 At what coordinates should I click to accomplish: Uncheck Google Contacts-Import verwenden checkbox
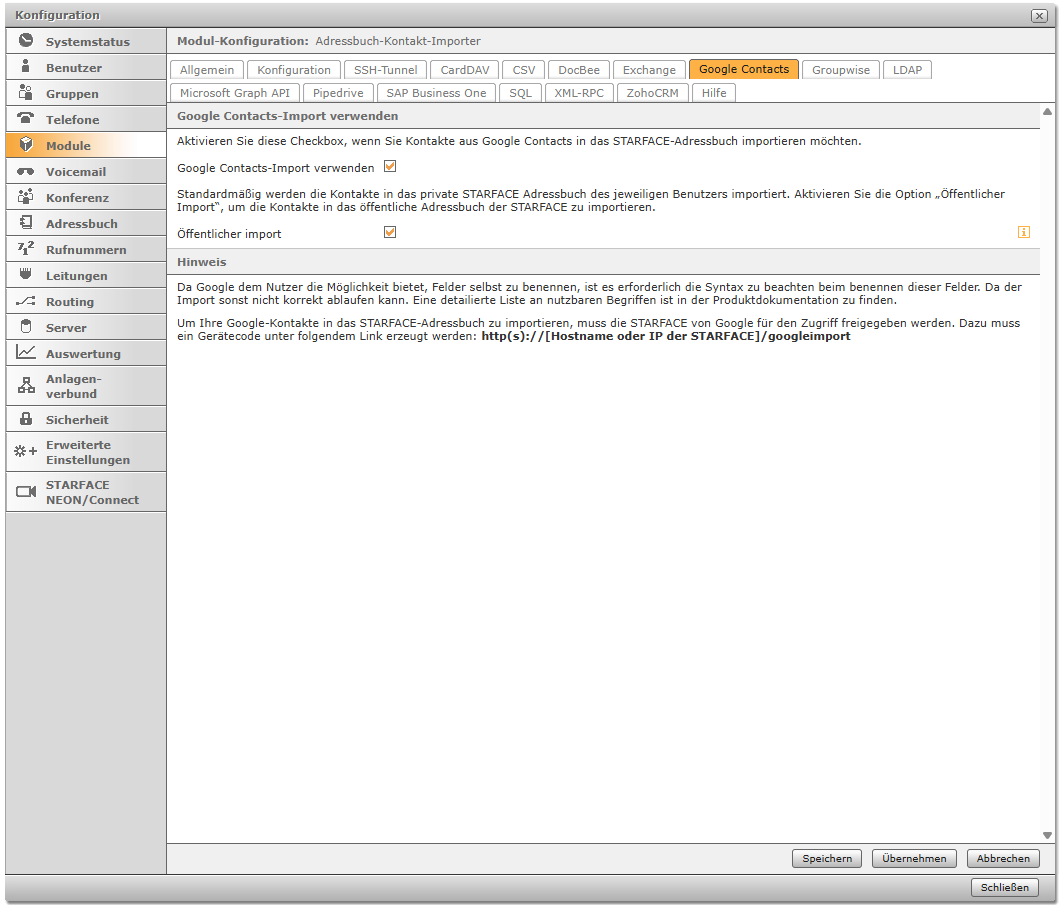click(x=390, y=167)
